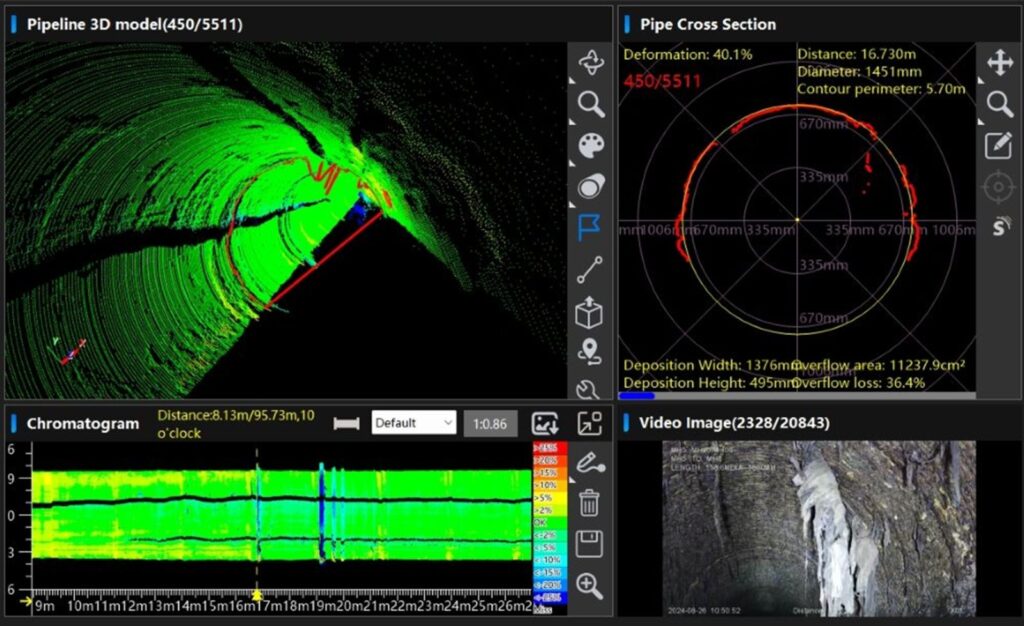Click the color palette icon in 3D toolbar
The width and height of the screenshot is (1024, 626).
(590, 146)
